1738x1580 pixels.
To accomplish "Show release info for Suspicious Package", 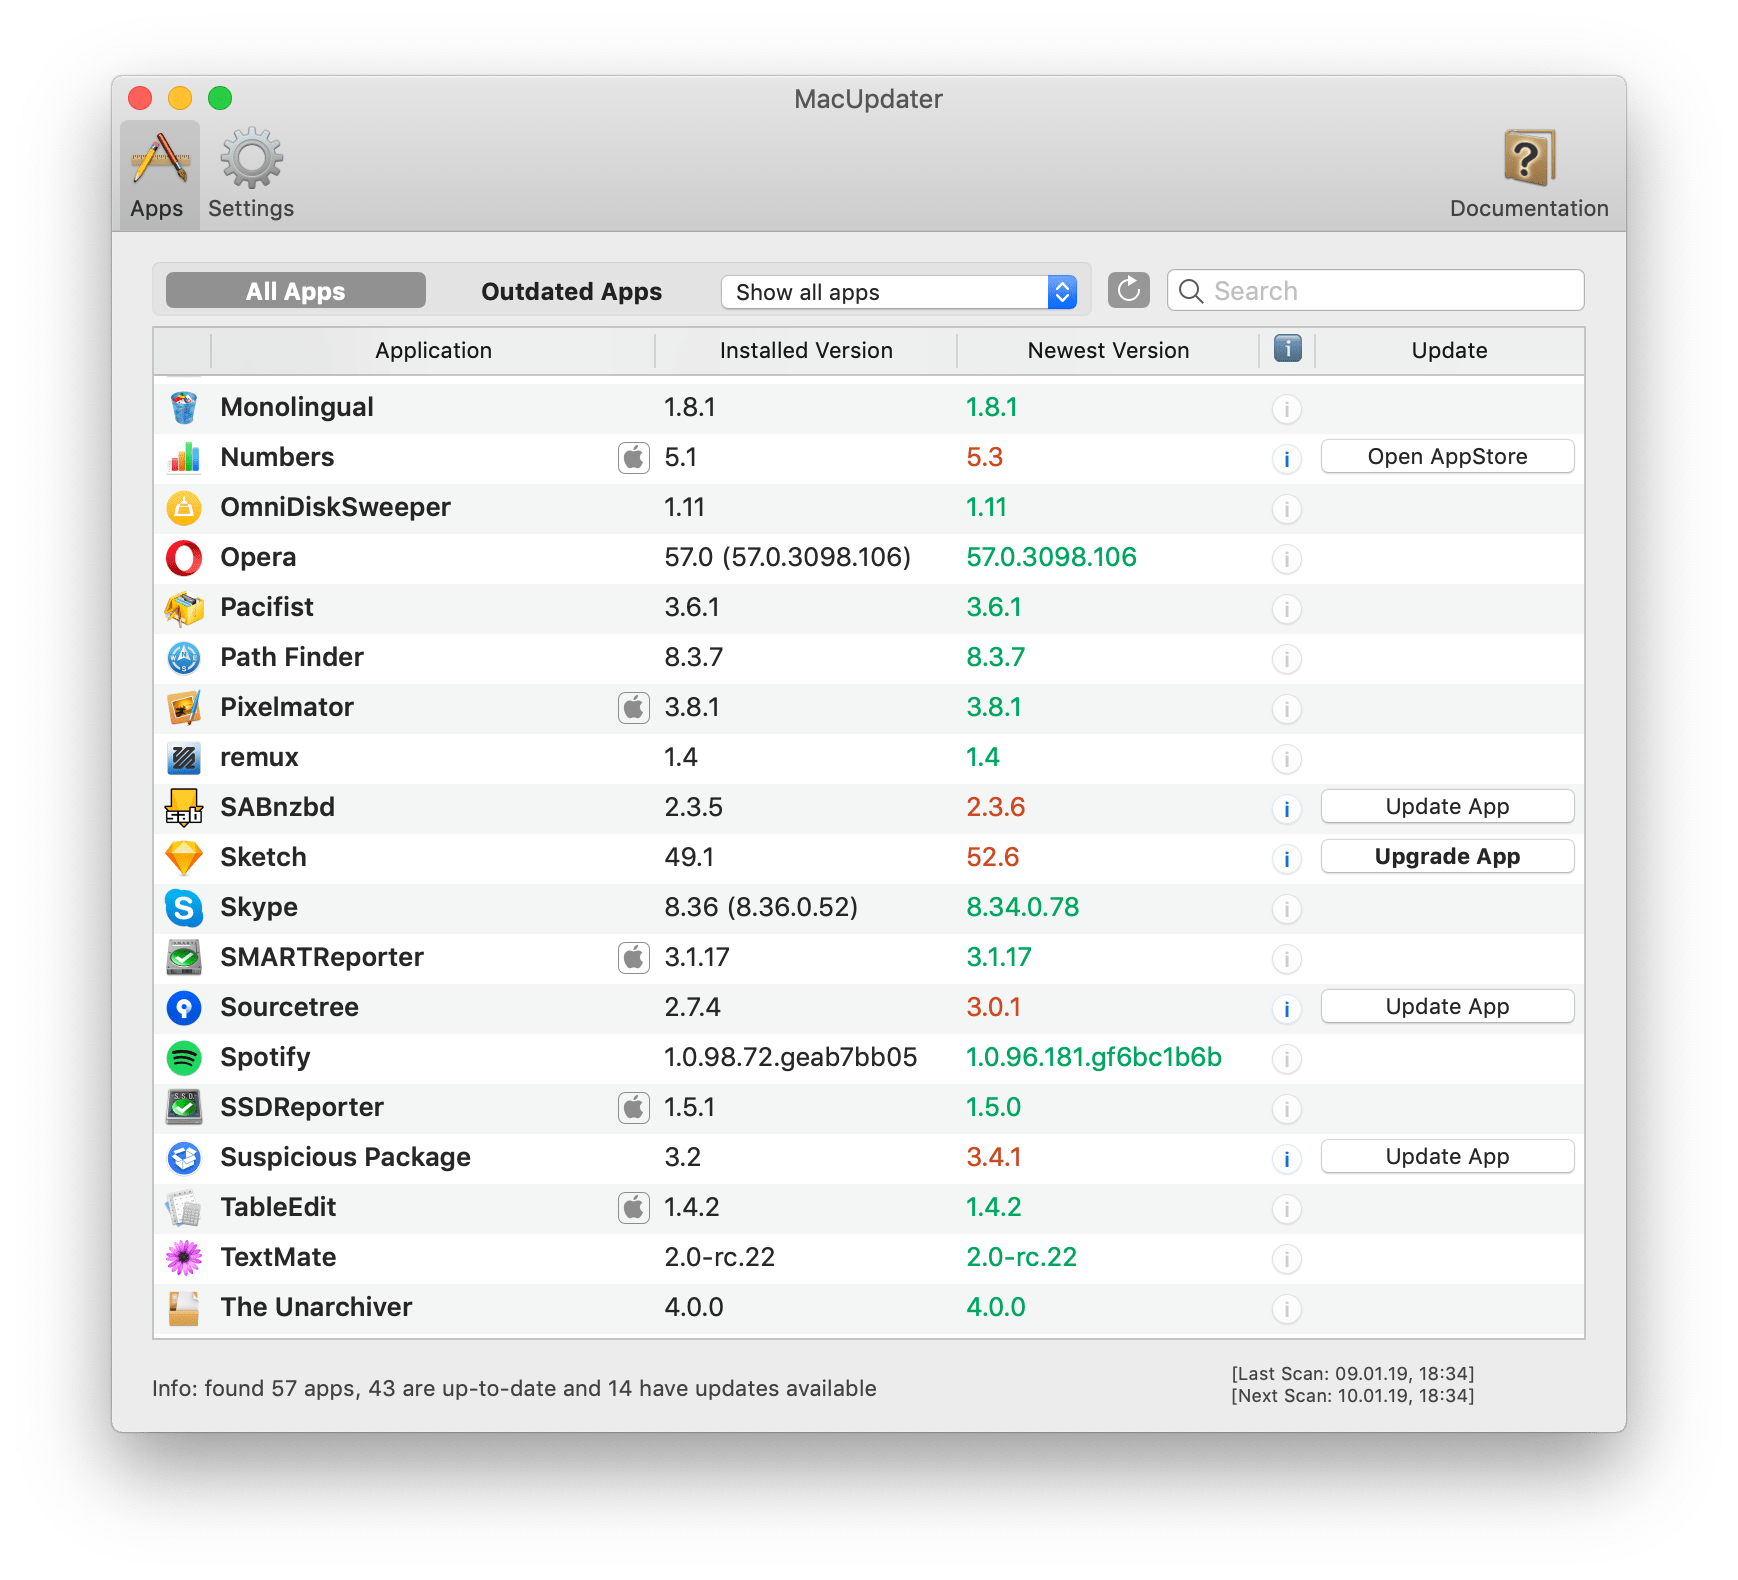I will [x=1287, y=1159].
